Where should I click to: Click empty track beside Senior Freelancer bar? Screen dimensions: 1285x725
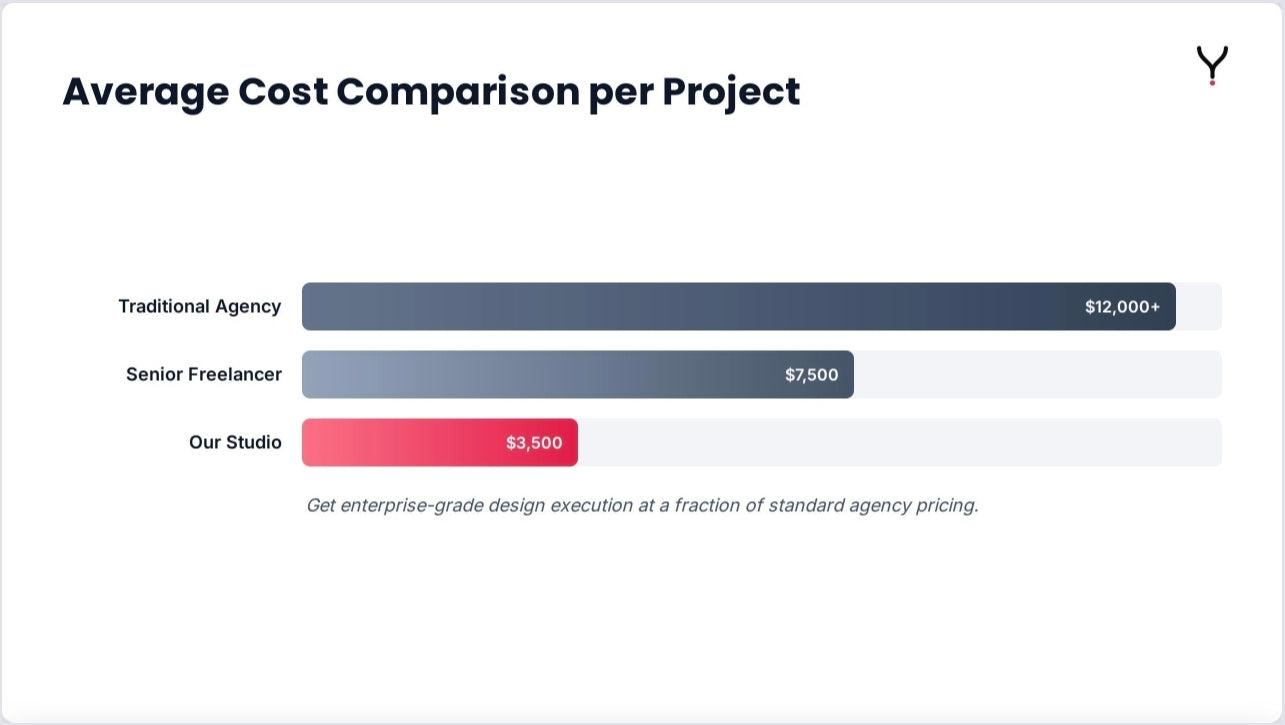(1038, 374)
